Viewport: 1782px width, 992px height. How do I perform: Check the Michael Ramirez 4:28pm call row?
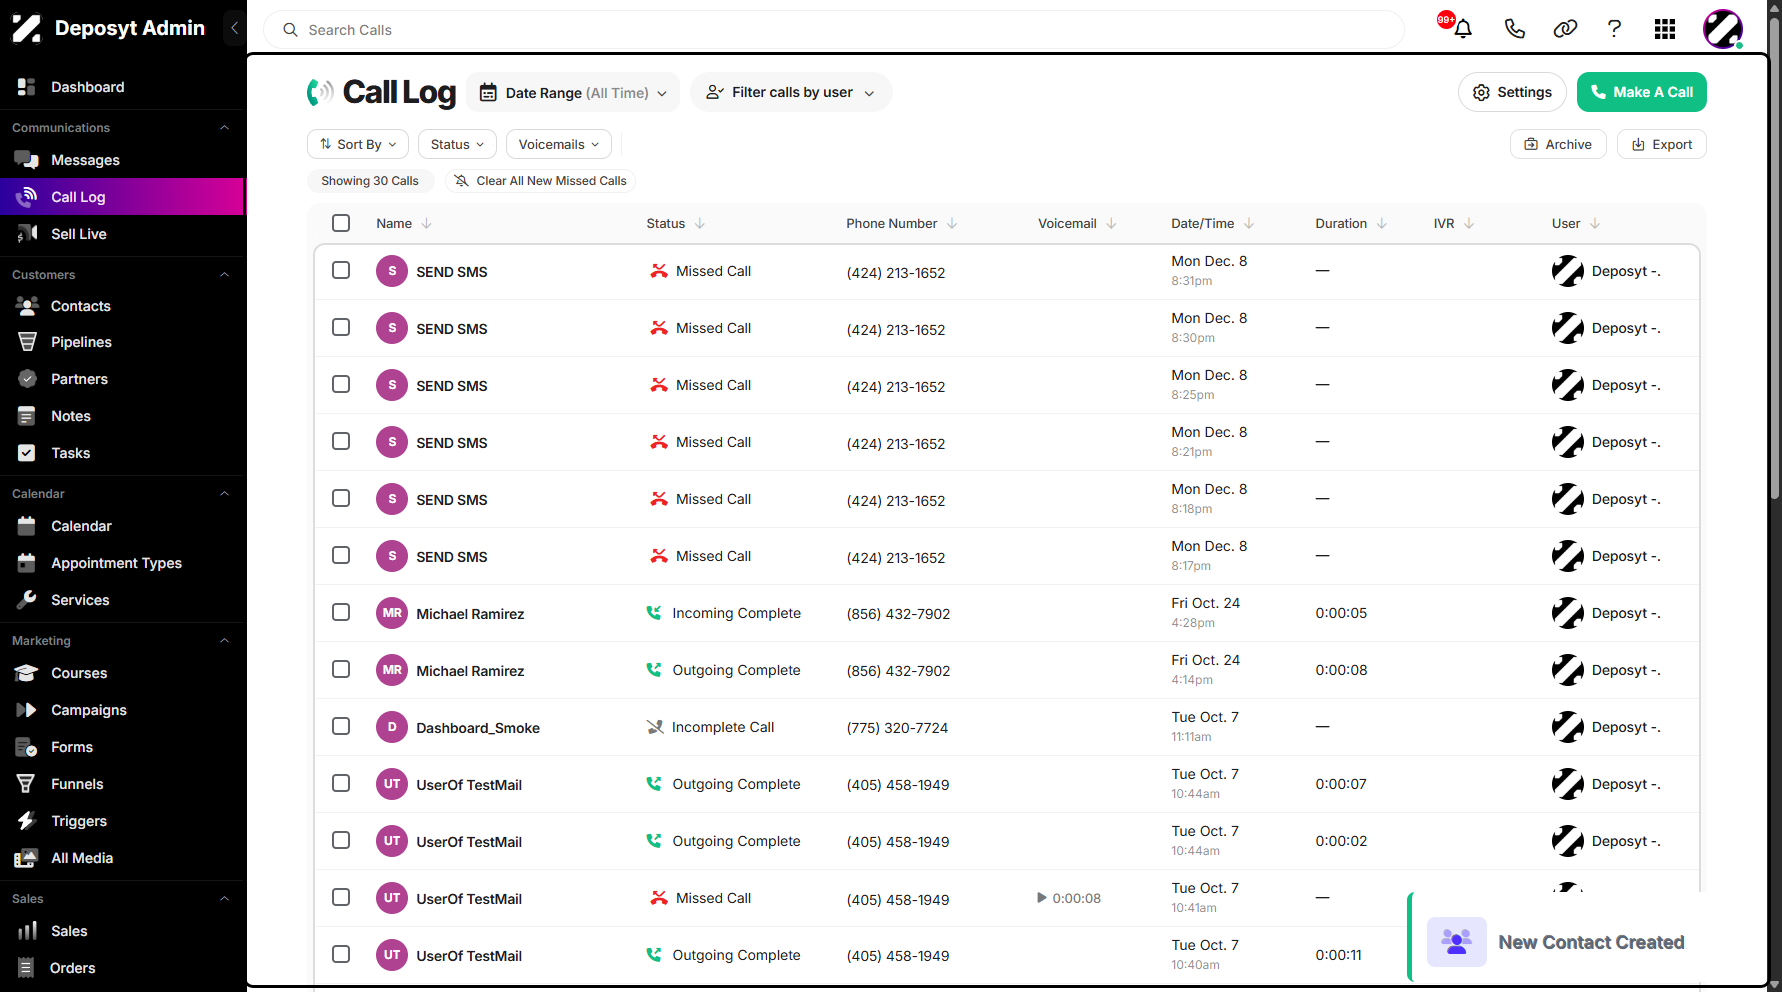(341, 612)
